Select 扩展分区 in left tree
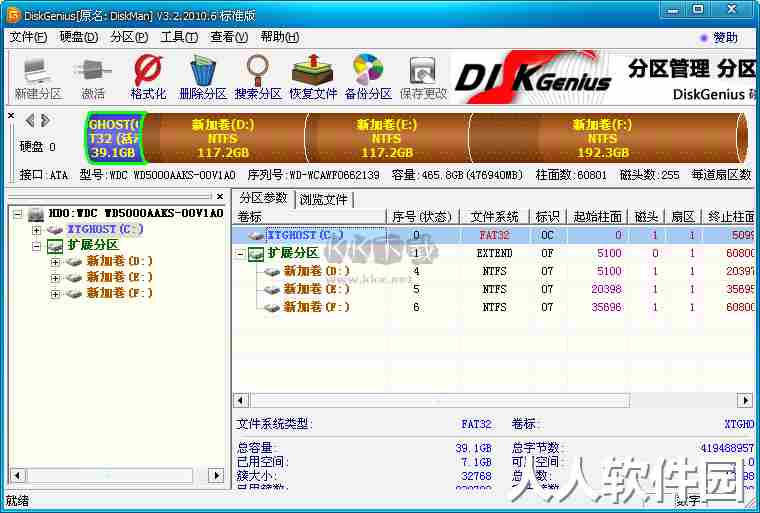The height and width of the screenshot is (513, 760). pos(93,245)
